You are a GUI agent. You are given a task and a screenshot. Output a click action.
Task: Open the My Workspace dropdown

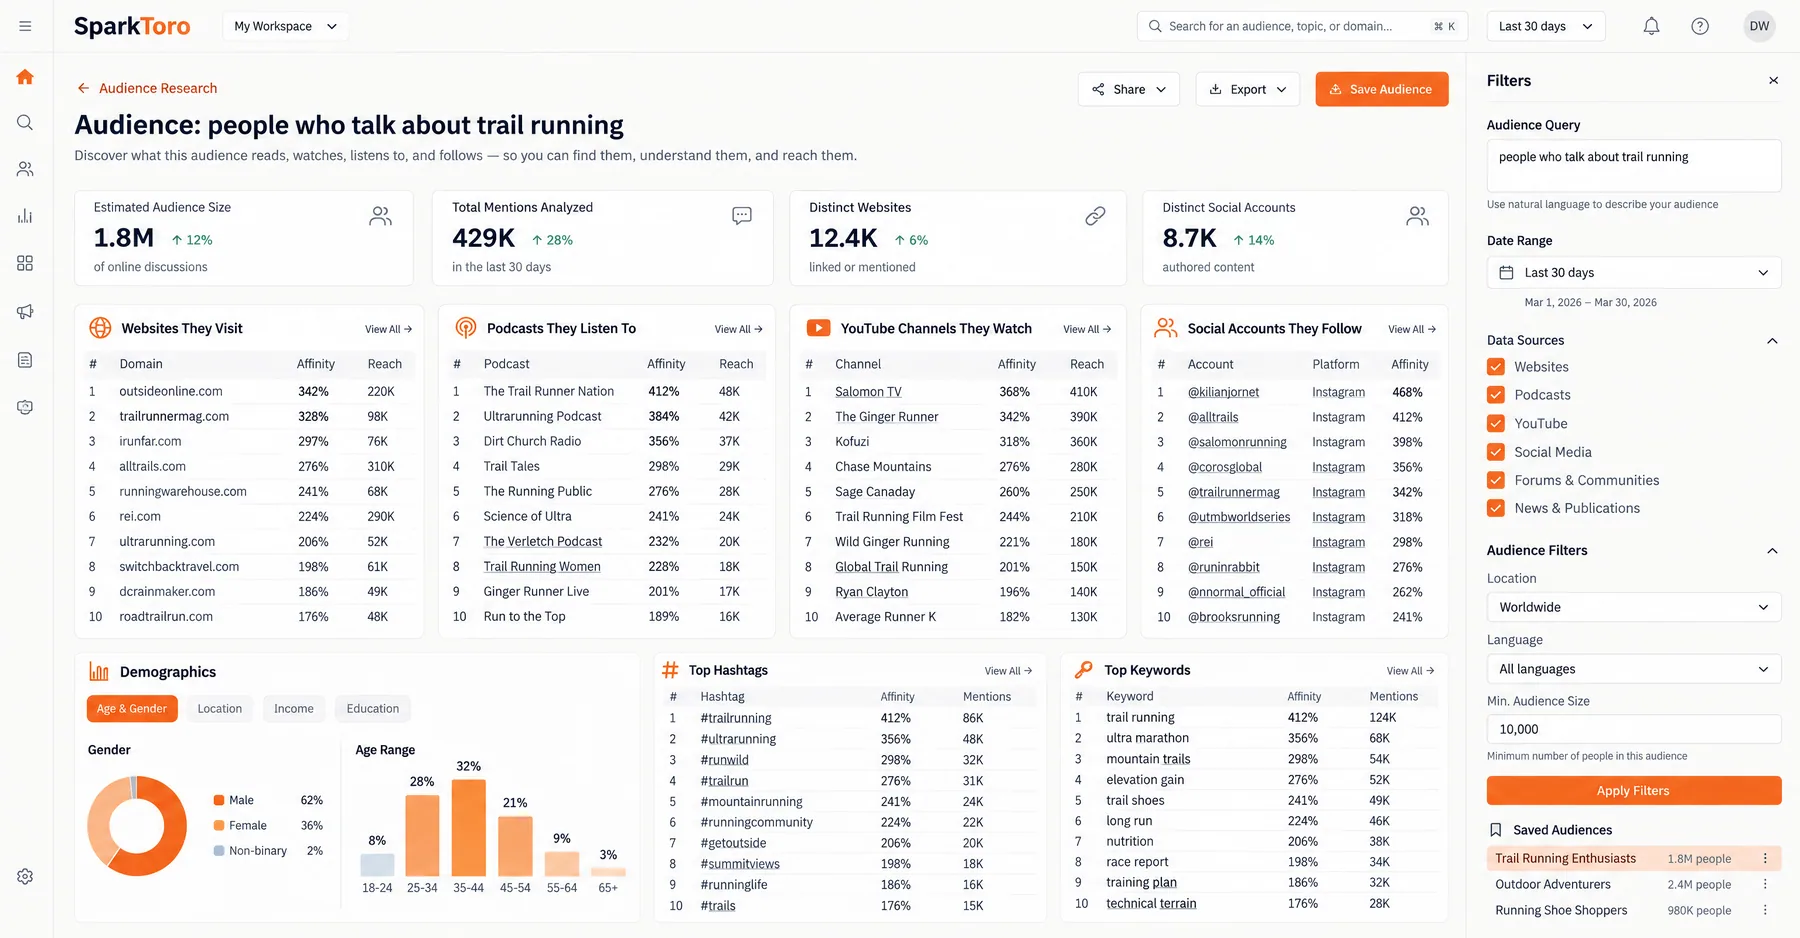coord(285,26)
